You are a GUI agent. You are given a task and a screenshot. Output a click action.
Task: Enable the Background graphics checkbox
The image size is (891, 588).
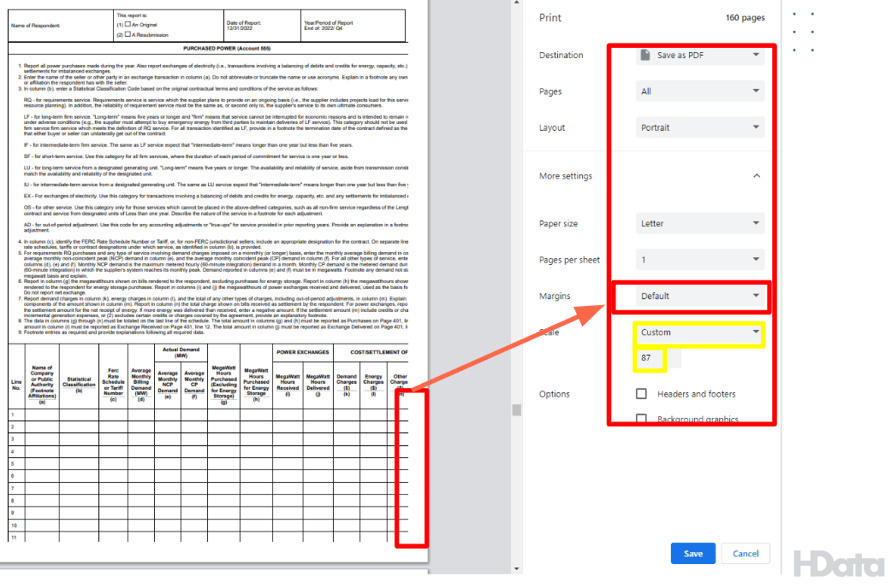pyautogui.click(x=641, y=419)
